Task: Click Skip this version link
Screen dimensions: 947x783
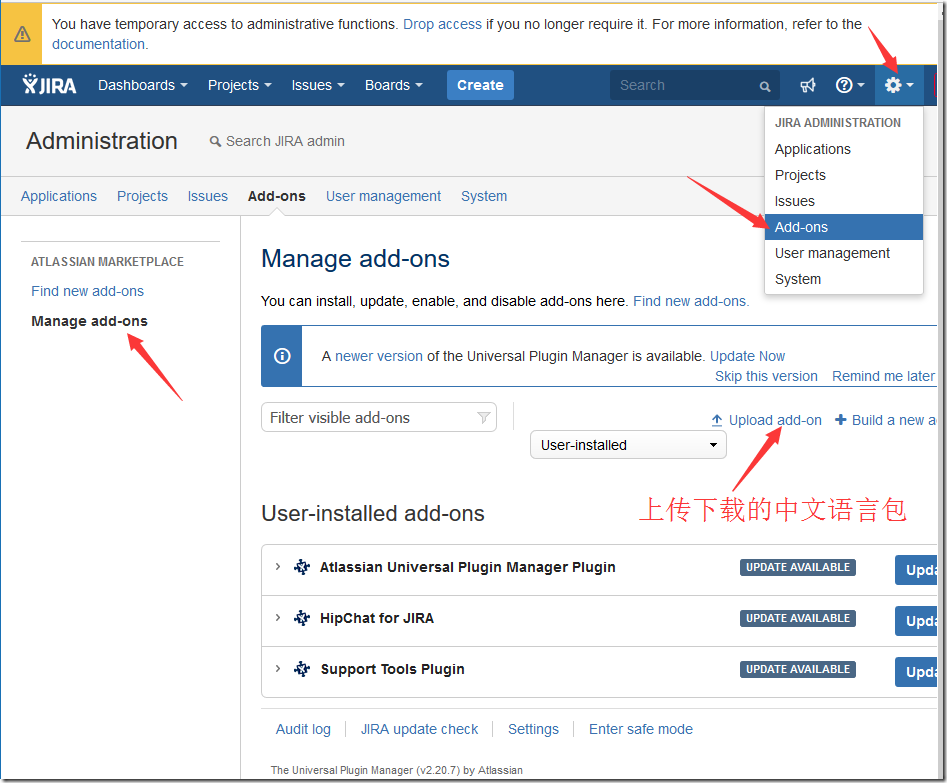Action: pos(766,376)
